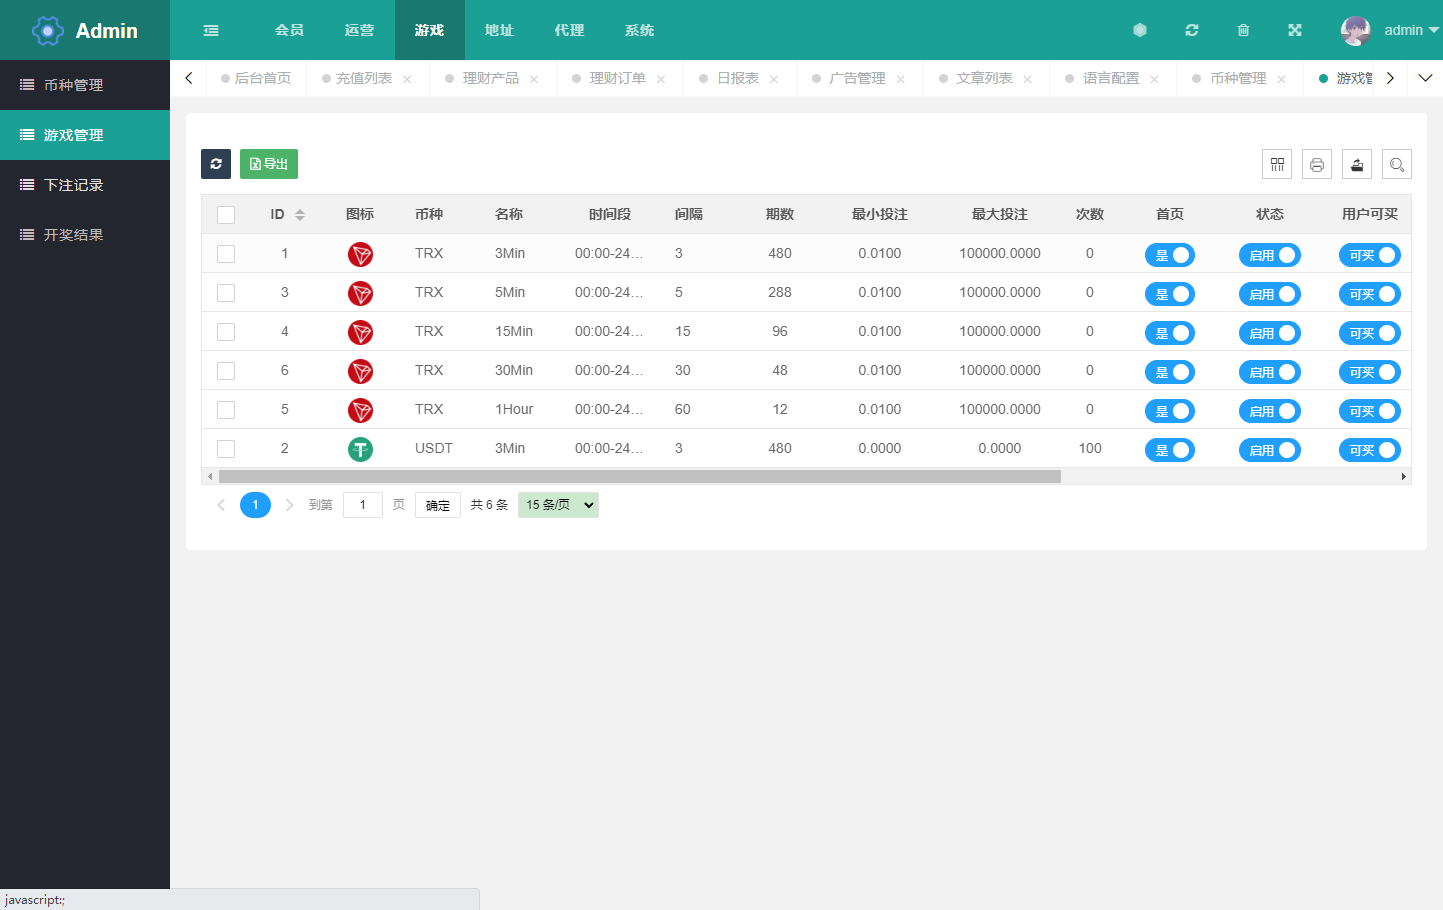The width and height of the screenshot is (1443, 910).
Task: Check the row with ID 1
Action: point(226,254)
